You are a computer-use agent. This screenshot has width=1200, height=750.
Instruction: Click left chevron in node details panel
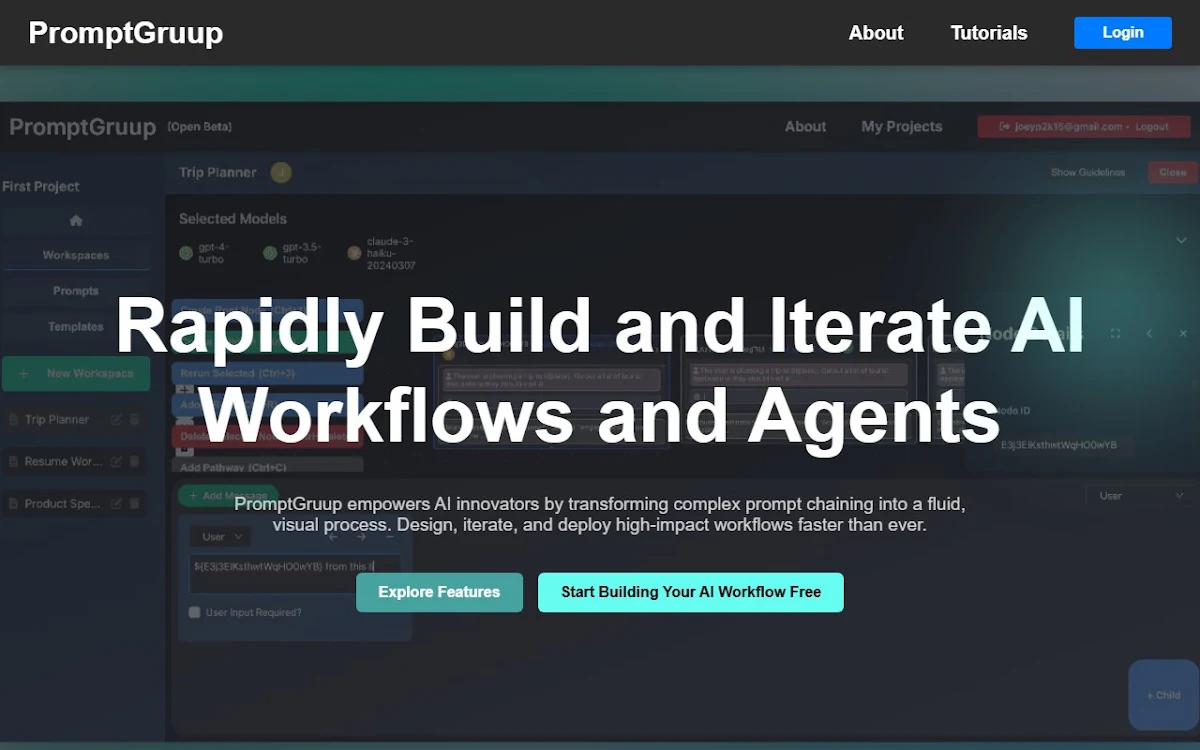click(1150, 333)
